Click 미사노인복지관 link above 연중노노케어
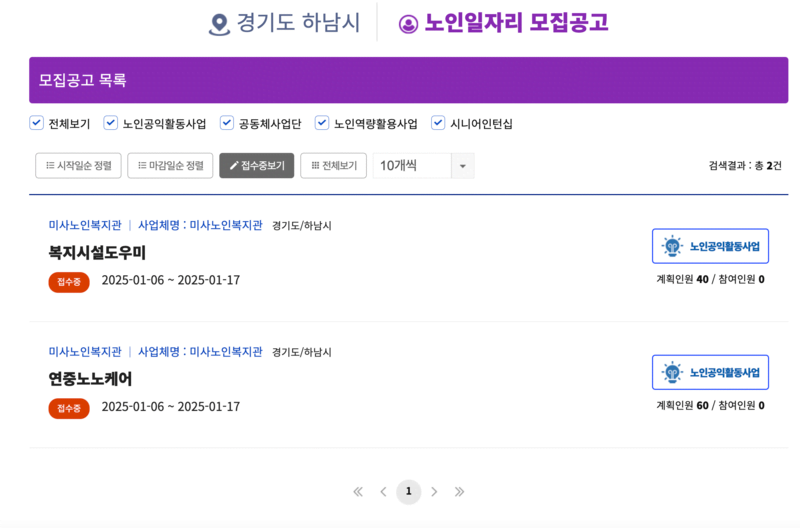The image size is (800, 528). coord(85,351)
